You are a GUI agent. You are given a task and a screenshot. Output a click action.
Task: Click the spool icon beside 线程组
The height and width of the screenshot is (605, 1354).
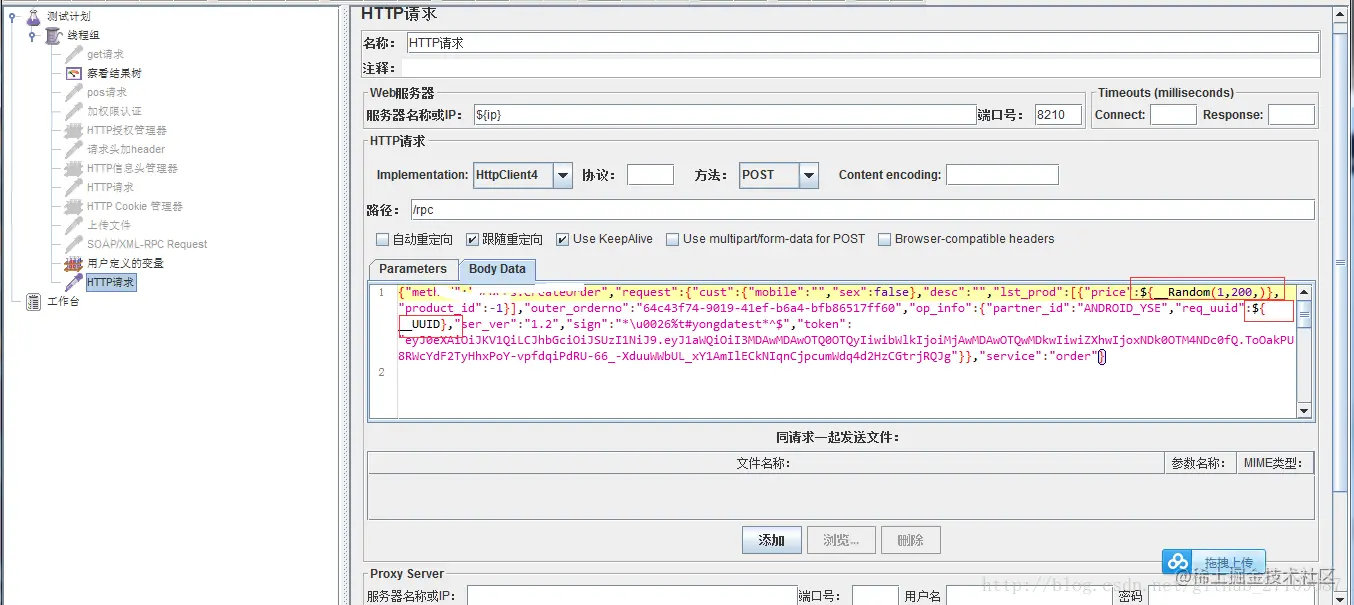pos(54,35)
